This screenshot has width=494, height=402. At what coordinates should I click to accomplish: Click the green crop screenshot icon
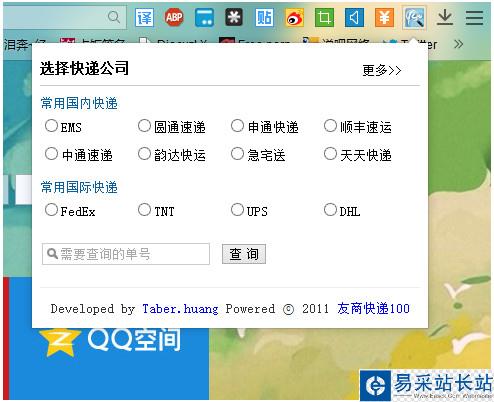(x=324, y=17)
